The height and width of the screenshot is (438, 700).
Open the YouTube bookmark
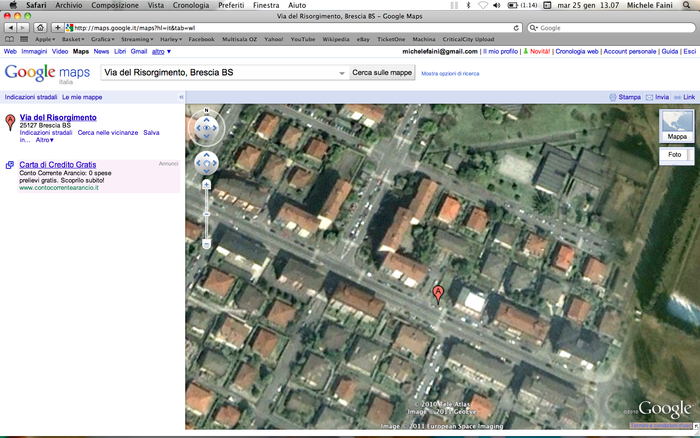click(x=303, y=39)
